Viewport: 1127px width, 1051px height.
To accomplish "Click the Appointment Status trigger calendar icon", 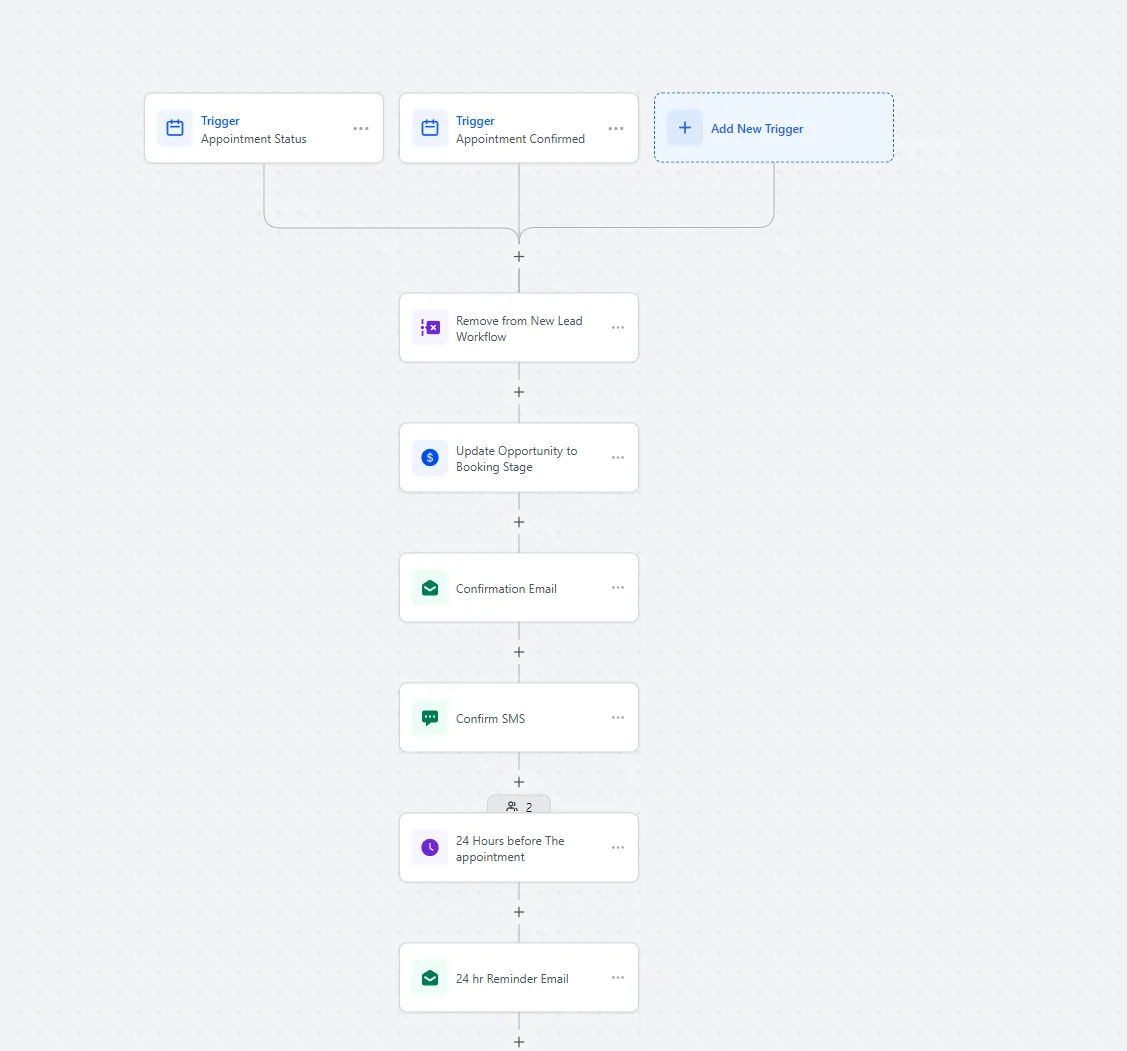I will 175,128.
